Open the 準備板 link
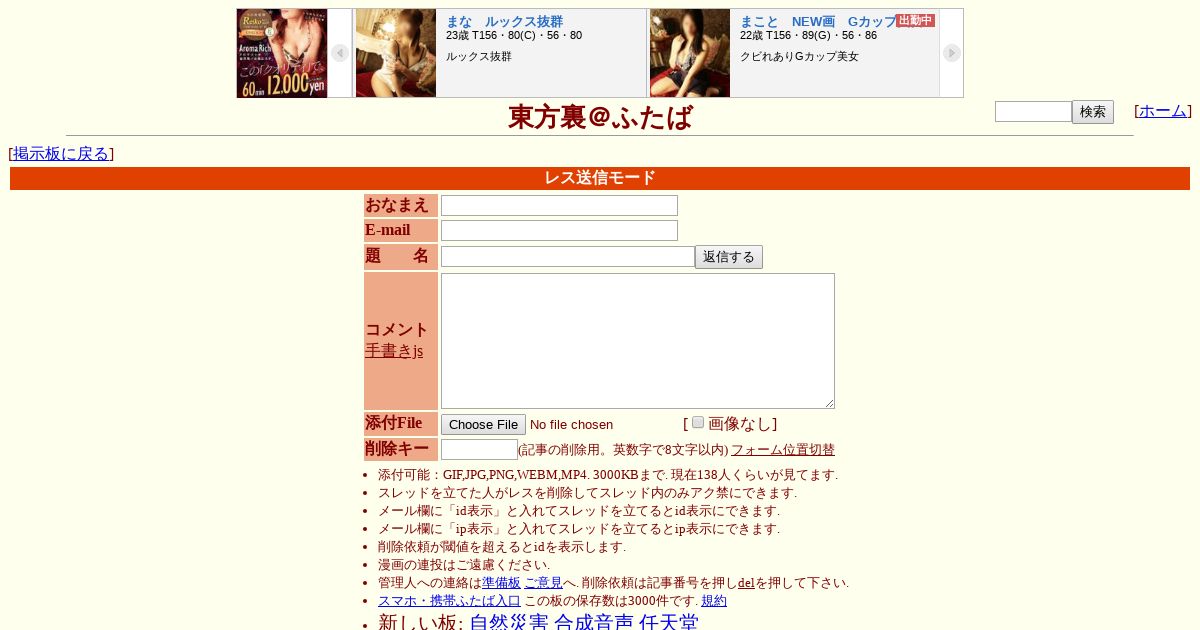 point(501,583)
